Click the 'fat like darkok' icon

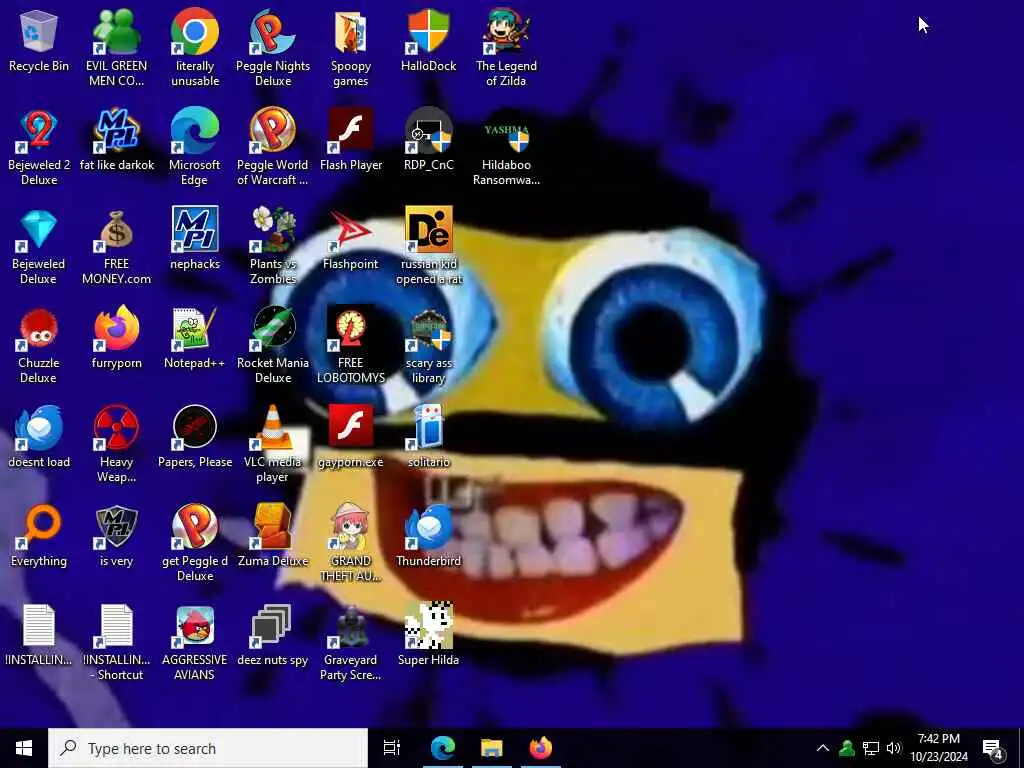coord(116,131)
